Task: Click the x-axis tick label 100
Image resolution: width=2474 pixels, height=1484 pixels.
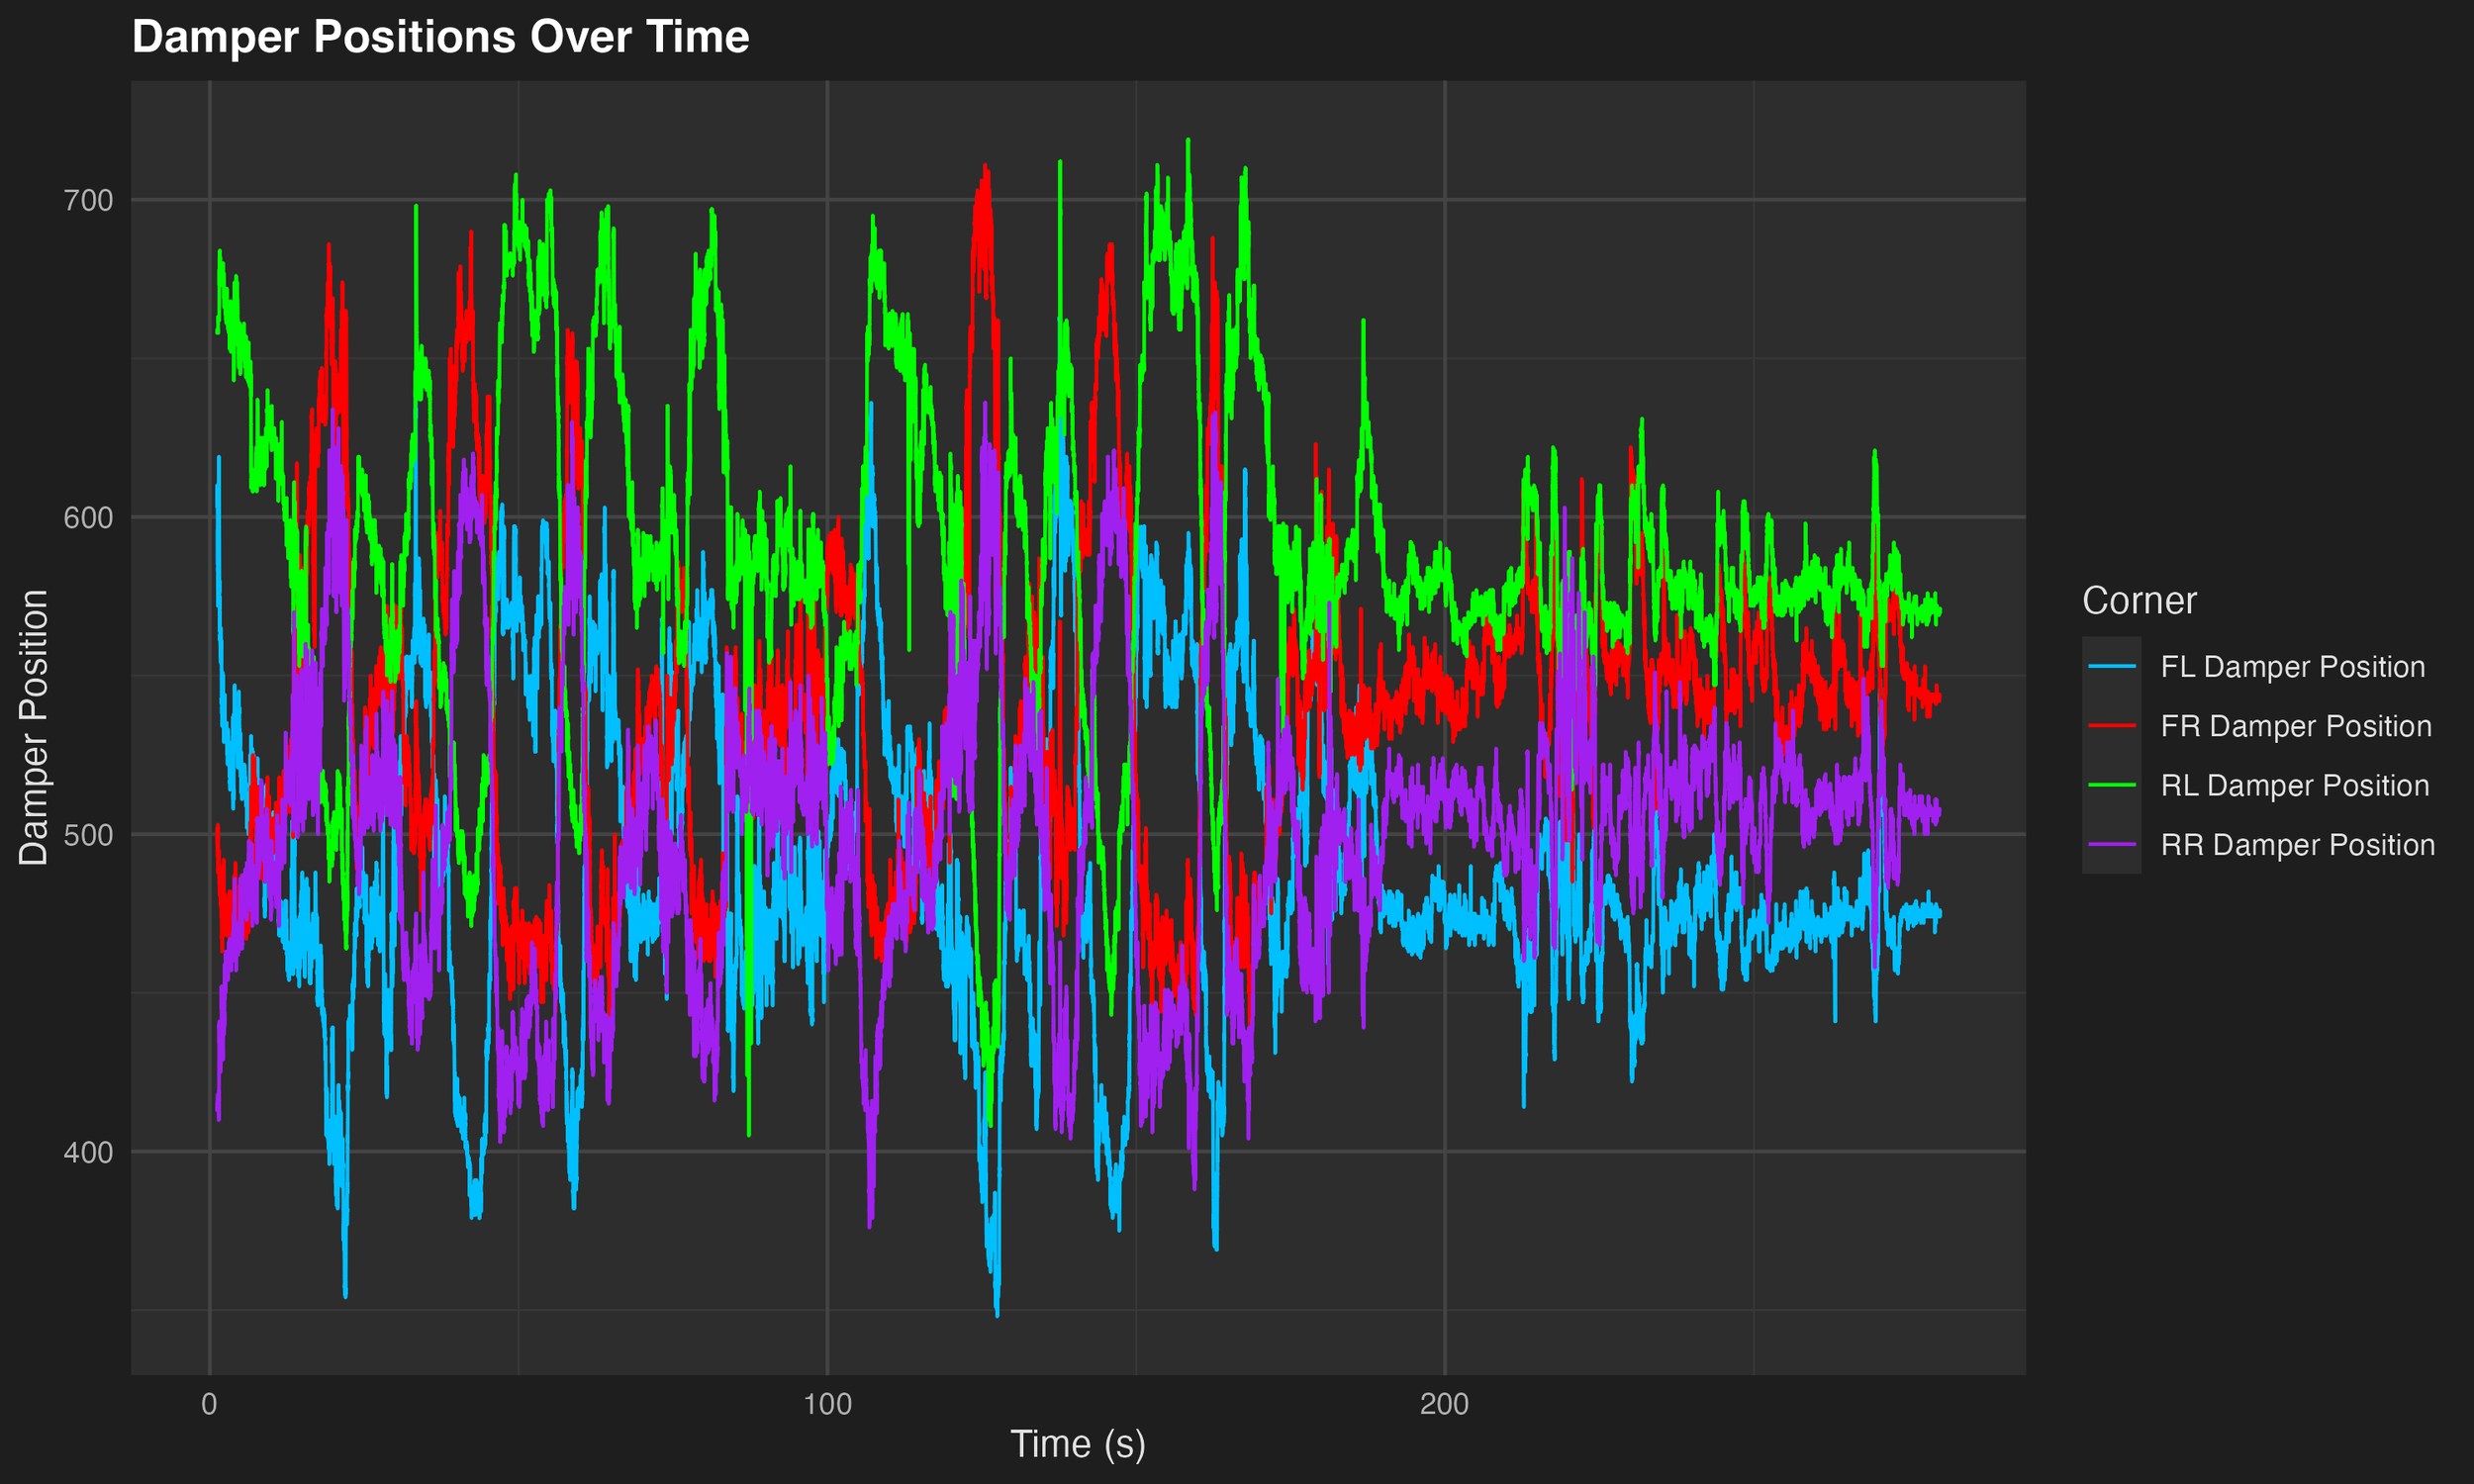Action: coord(828,1405)
